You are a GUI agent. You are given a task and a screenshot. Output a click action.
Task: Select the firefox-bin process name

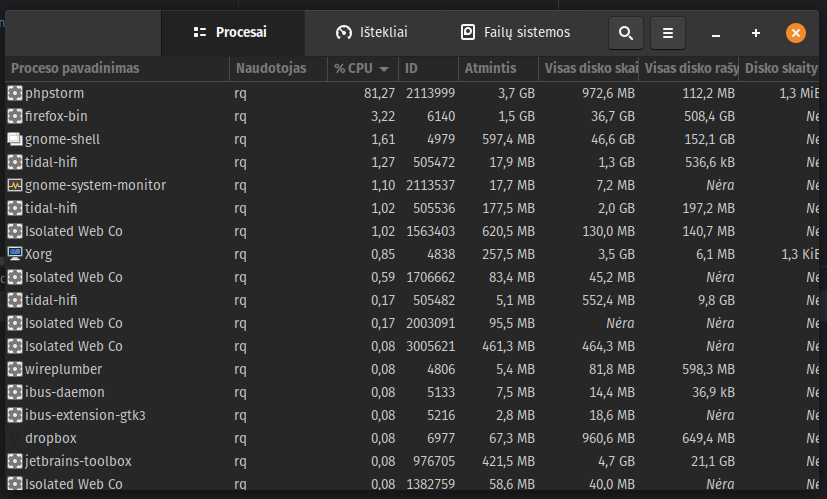(56, 117)
